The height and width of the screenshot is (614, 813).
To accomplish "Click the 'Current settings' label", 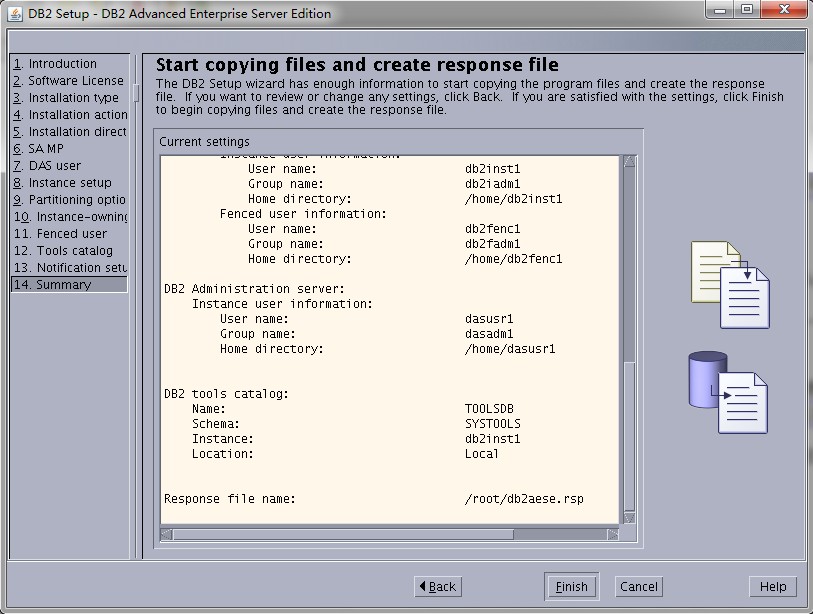I will pyautogui.click(x=204, y=142).
